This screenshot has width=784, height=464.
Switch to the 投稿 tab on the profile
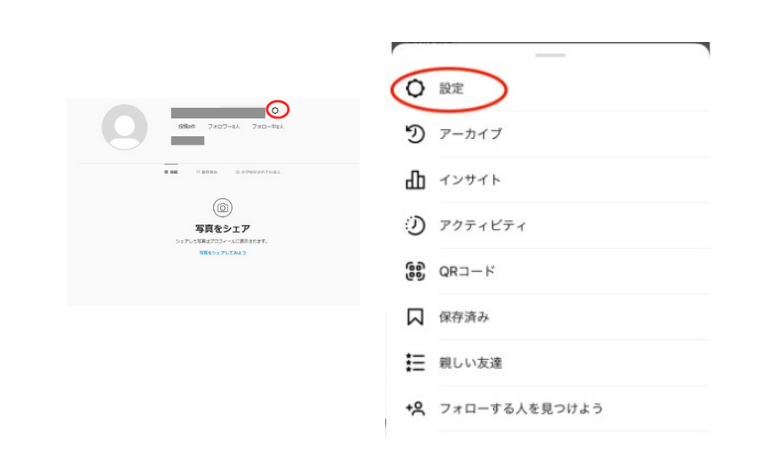(x=171, y=172)
